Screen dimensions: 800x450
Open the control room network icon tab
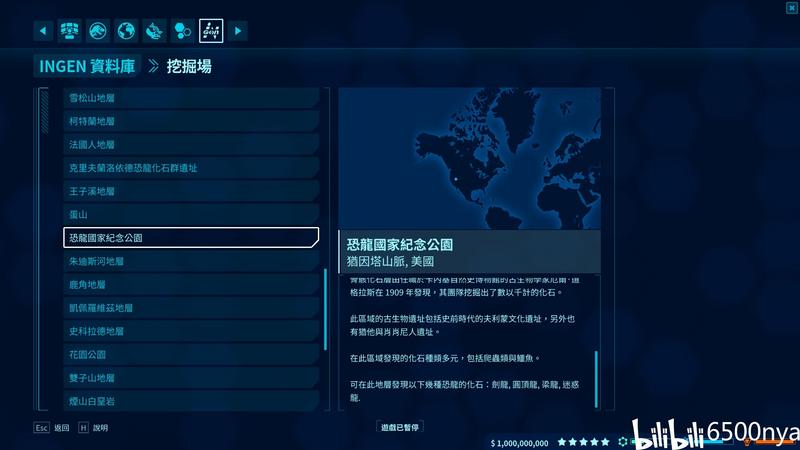(69, 31)
